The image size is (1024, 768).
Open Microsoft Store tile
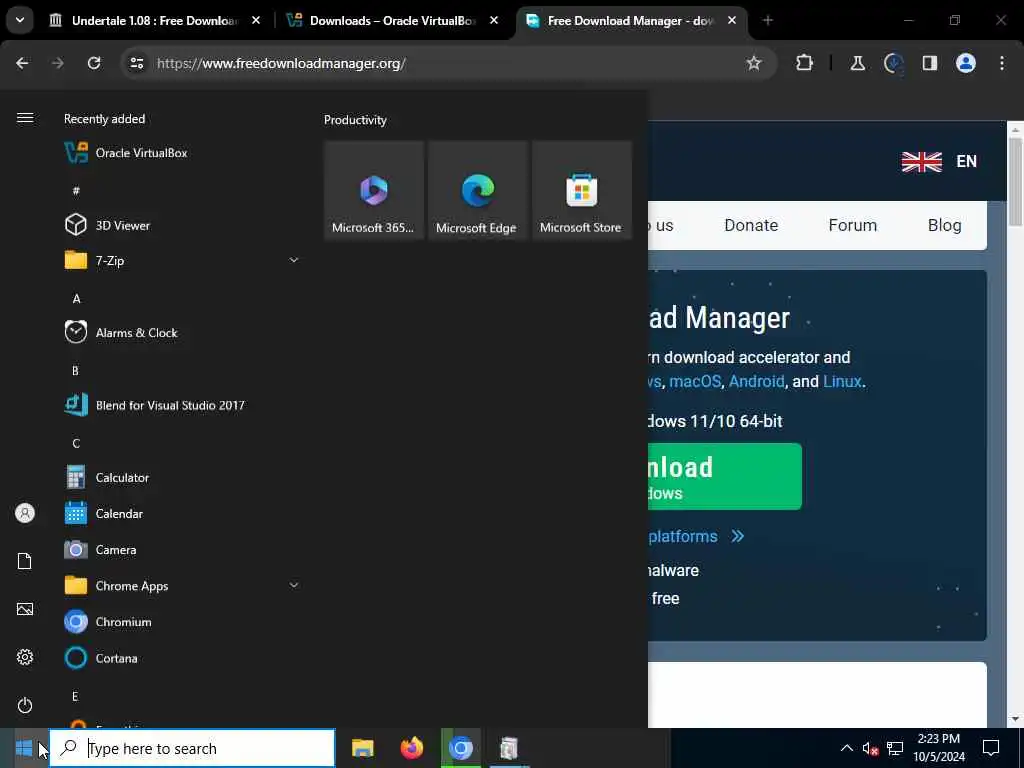(581, 190)
